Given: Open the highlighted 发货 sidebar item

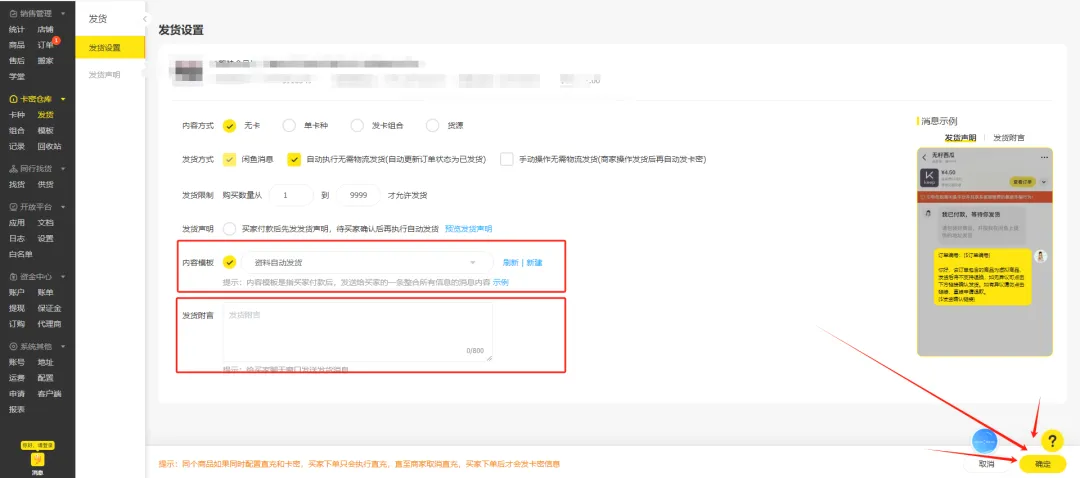Looking at the screenshot, I should pos(45,115).
